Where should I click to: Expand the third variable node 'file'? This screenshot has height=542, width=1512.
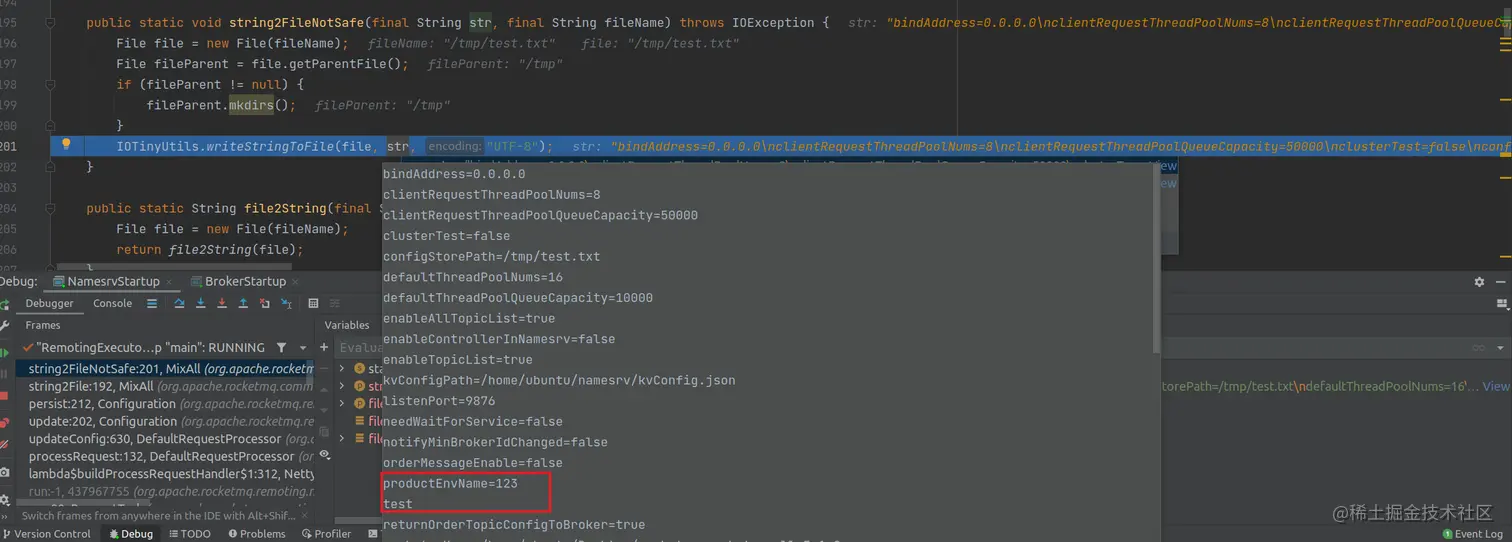pyautogui.click(x=343, y=404)
